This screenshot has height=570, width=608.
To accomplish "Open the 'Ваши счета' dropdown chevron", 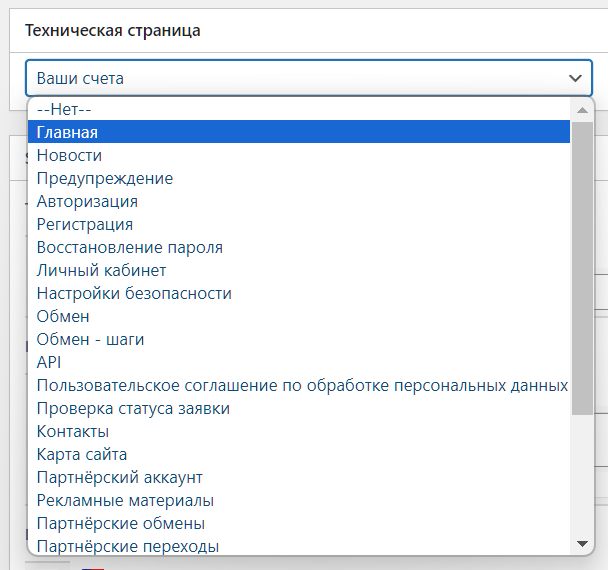I will click(x=575, y=78).
